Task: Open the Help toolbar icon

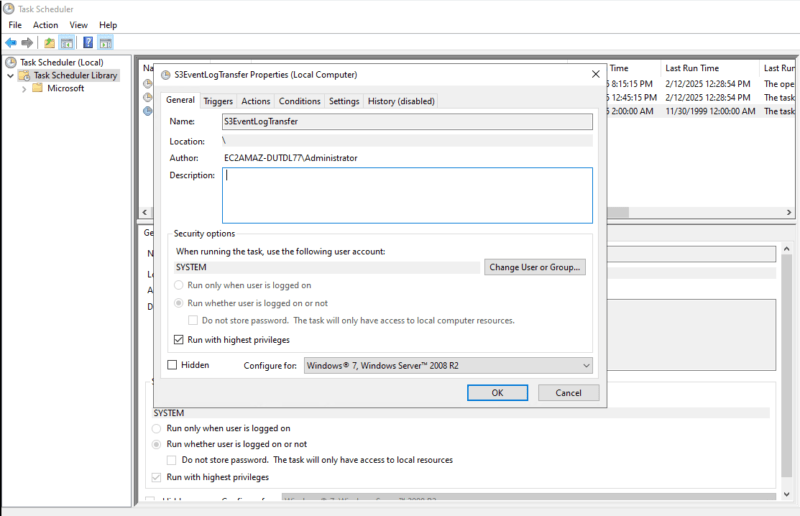Action: pos(88,43)
